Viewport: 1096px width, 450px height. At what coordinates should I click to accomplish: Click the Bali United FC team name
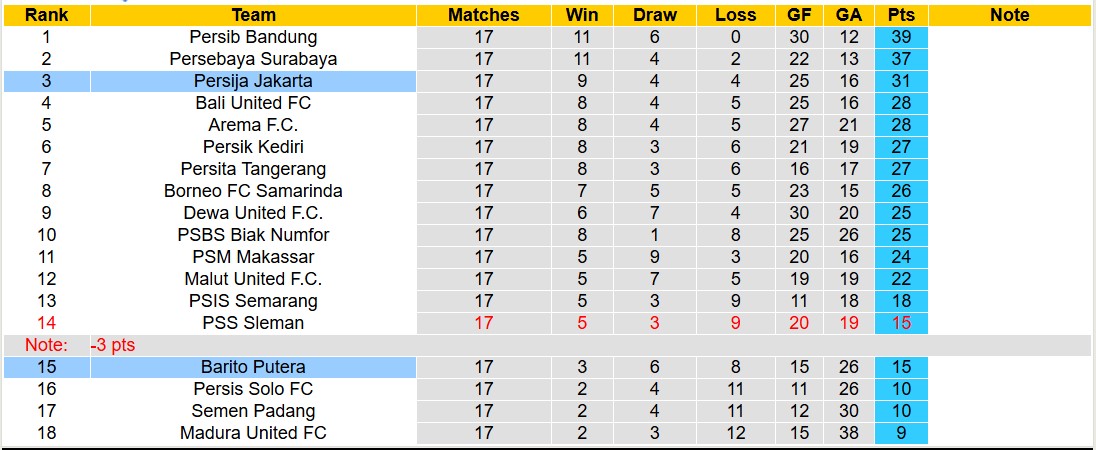[x=253, y=103]
